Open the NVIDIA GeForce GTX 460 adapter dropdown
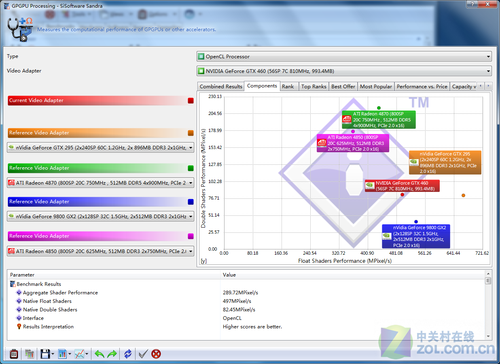The image size is (500, 364). point(344,71)
